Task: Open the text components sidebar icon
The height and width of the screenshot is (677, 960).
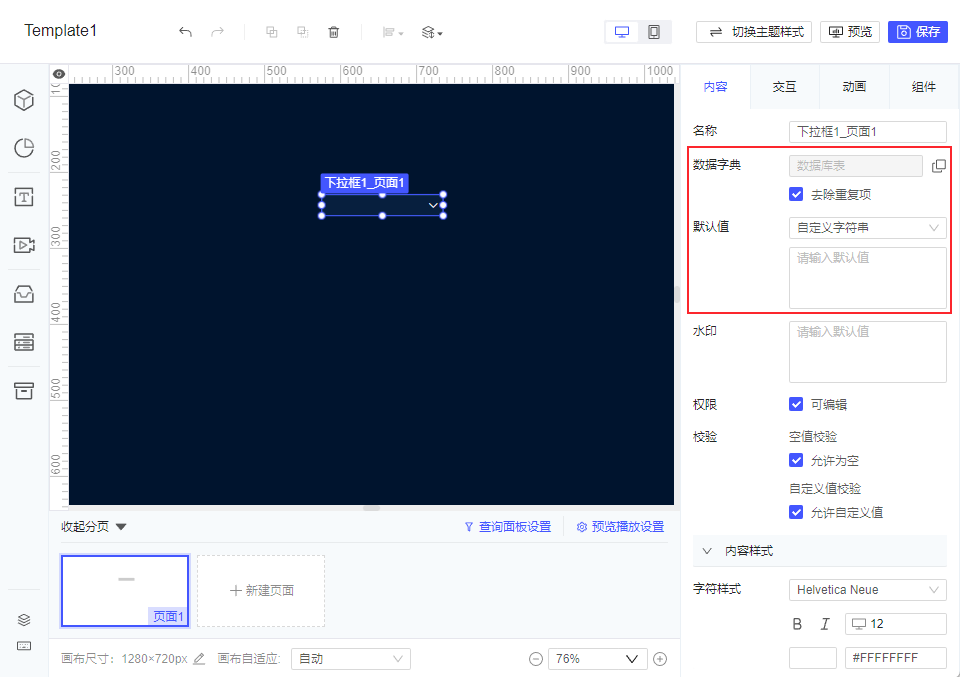Action: (x=24, y=197)
